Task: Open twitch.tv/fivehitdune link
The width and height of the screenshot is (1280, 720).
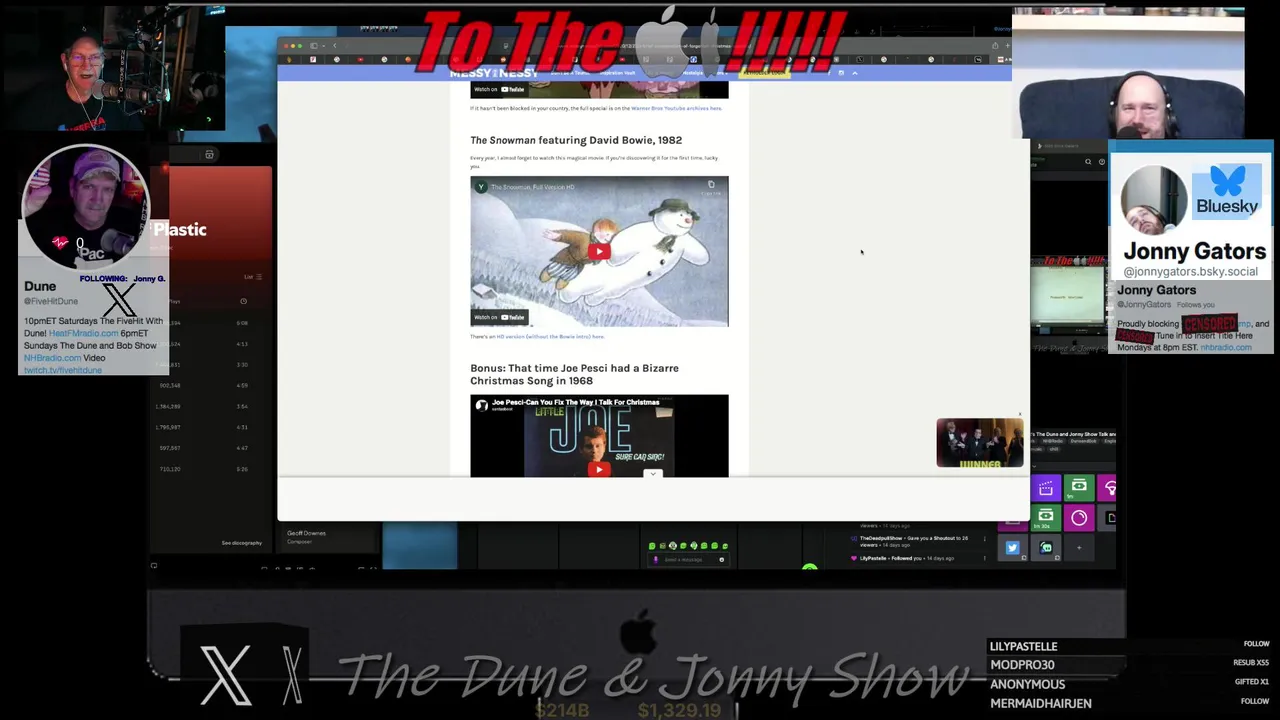Action: (x=63, y=370)
